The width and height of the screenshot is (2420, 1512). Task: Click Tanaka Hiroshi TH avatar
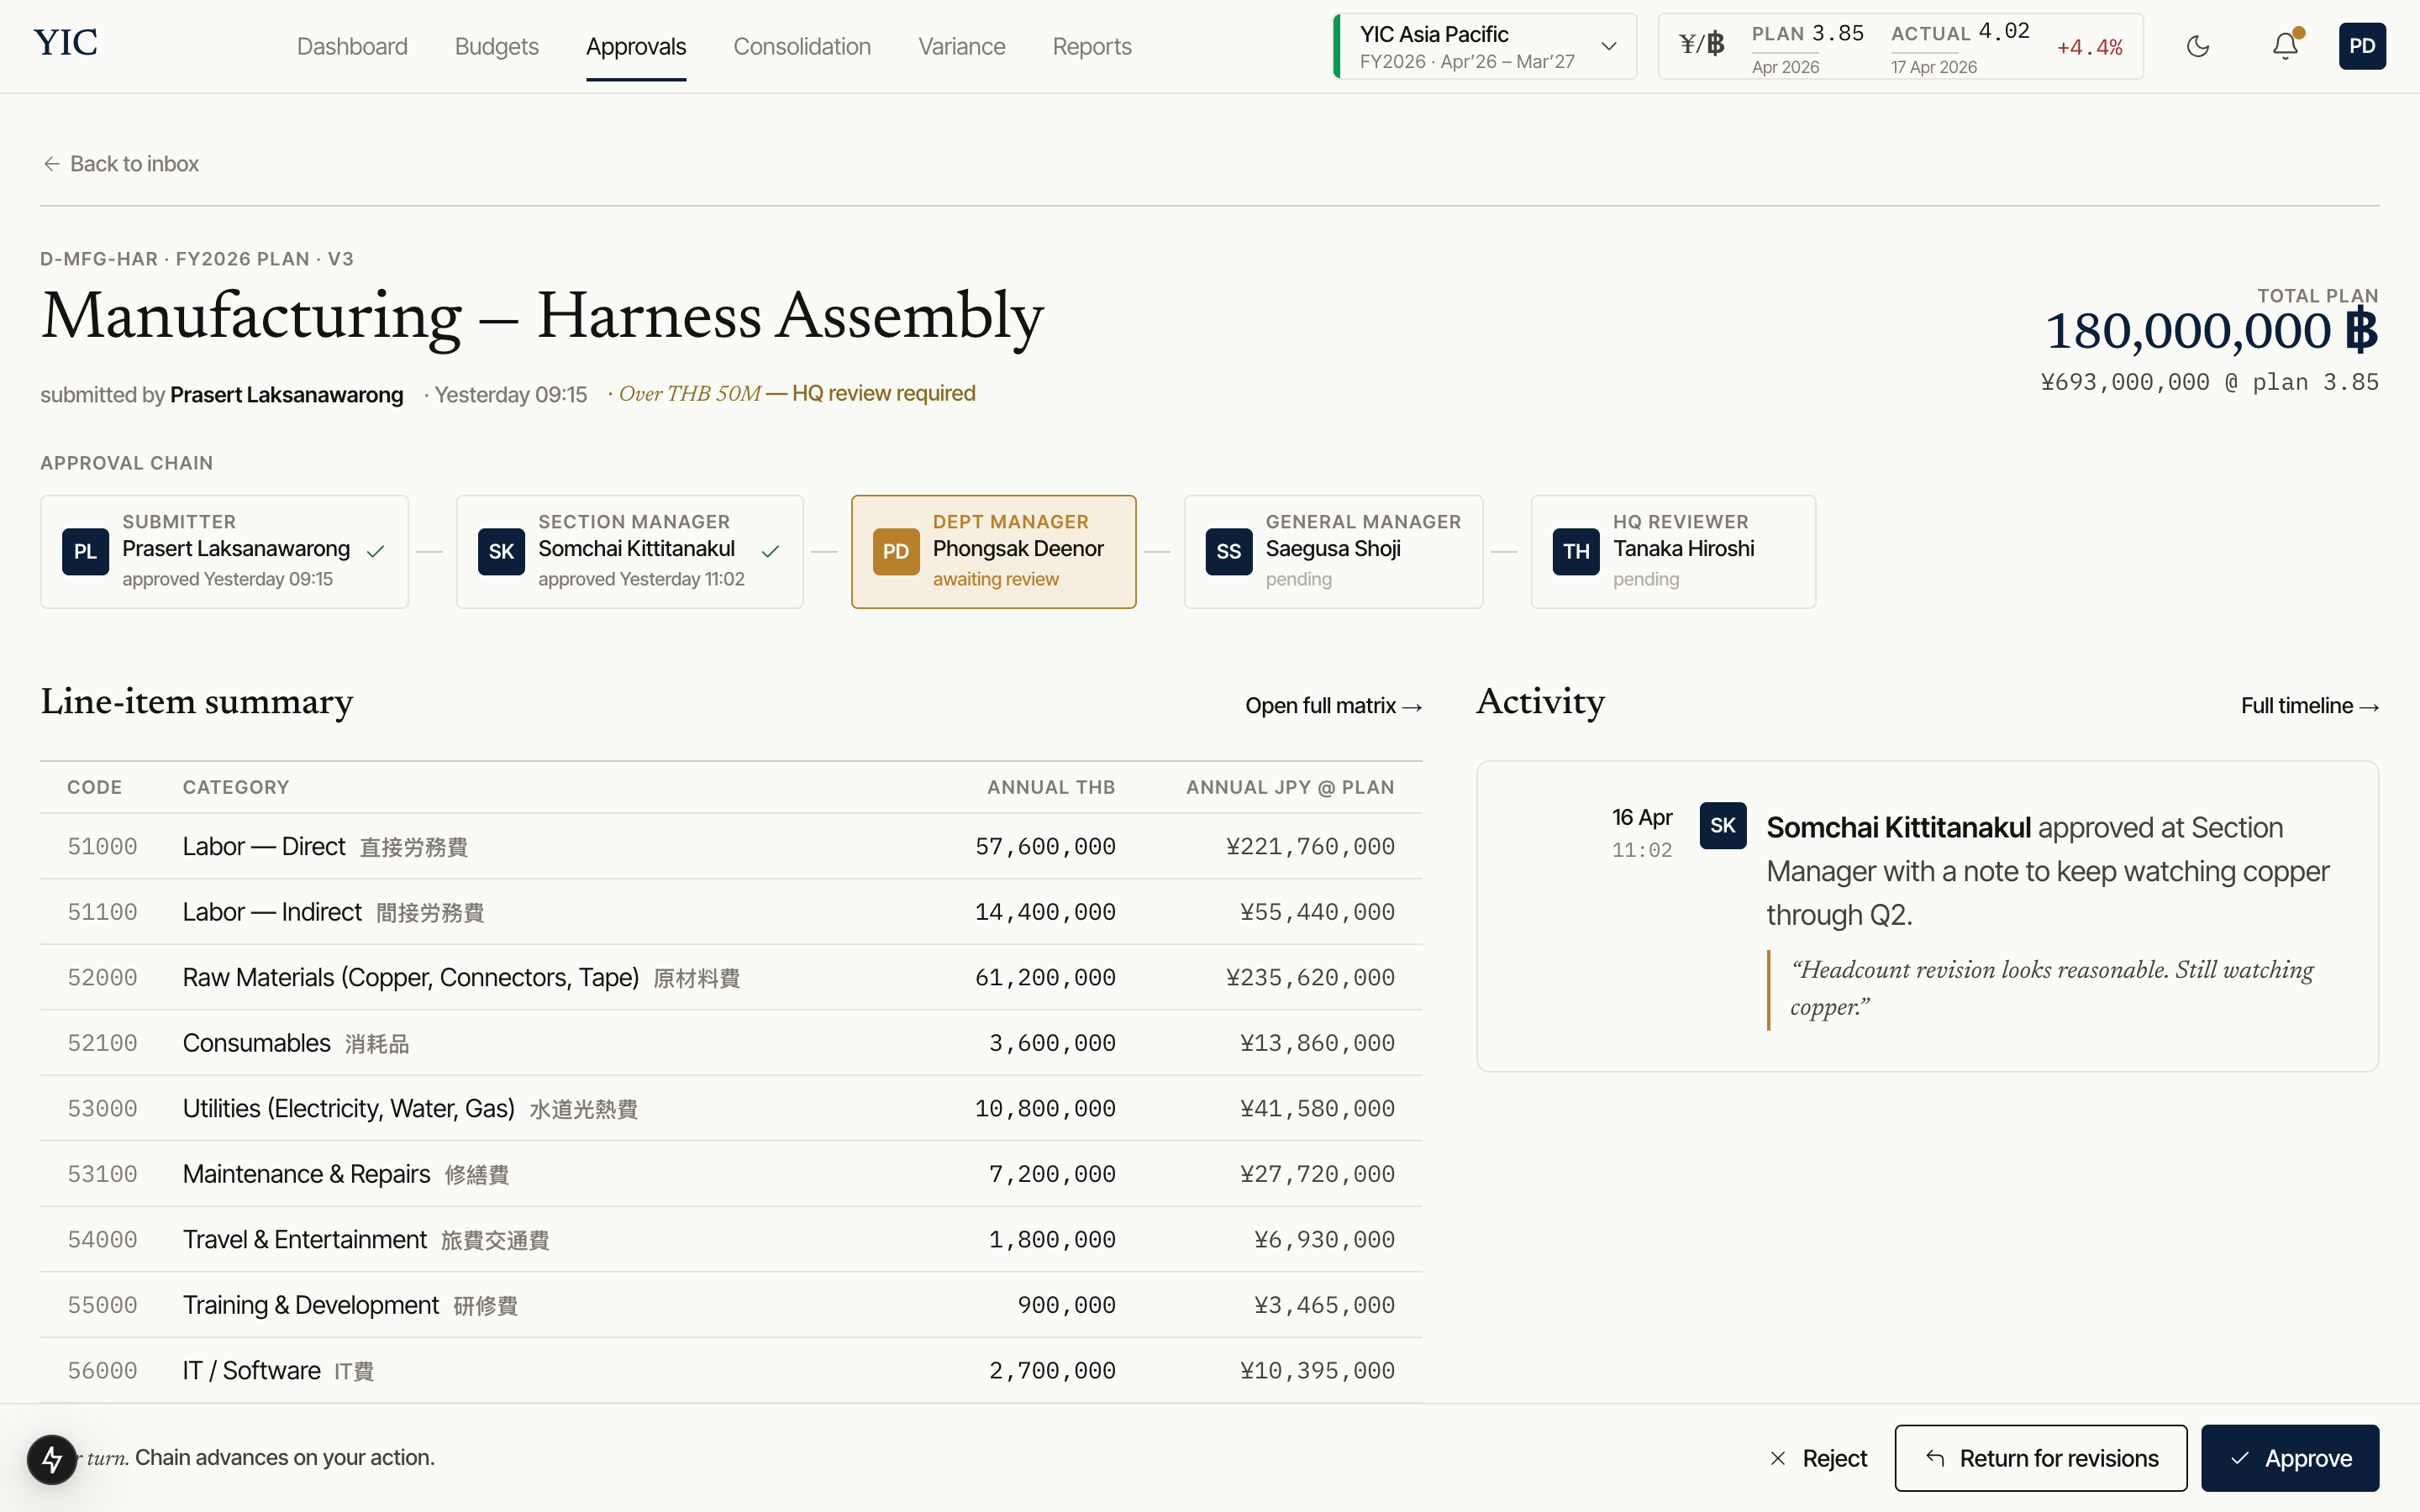pyautogui.click(x=1575, y=551)
